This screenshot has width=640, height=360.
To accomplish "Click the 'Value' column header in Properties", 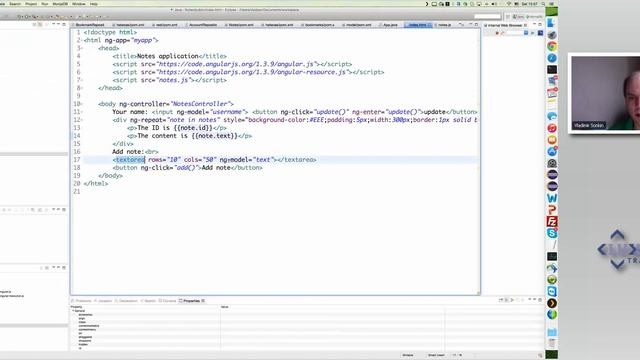I will [x=224, y=307].
